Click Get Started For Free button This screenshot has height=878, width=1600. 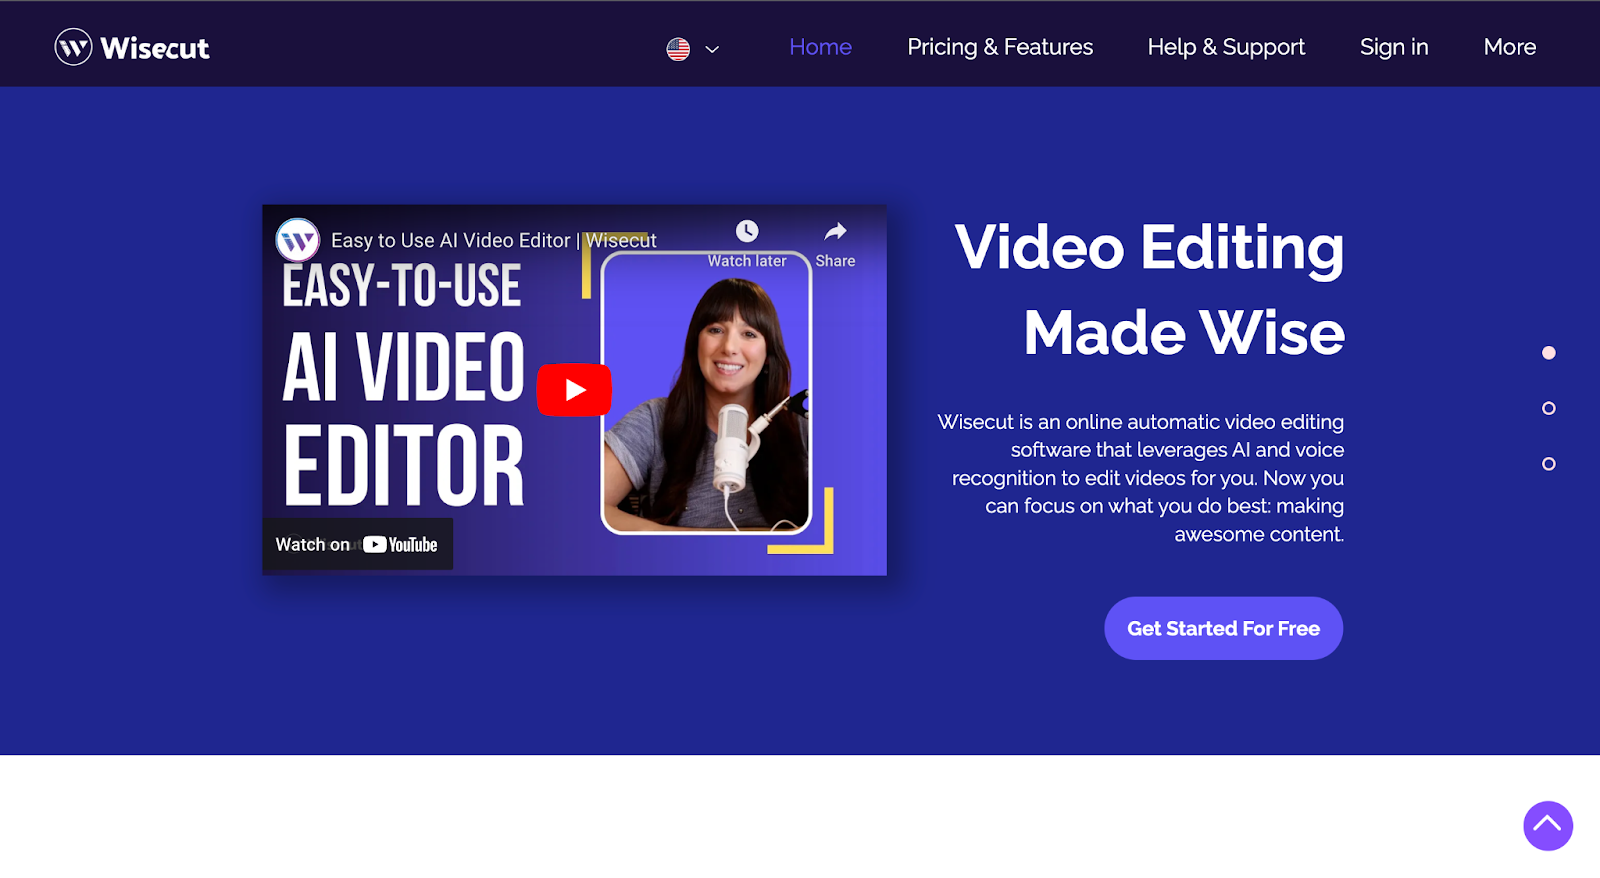[1223, 628]
